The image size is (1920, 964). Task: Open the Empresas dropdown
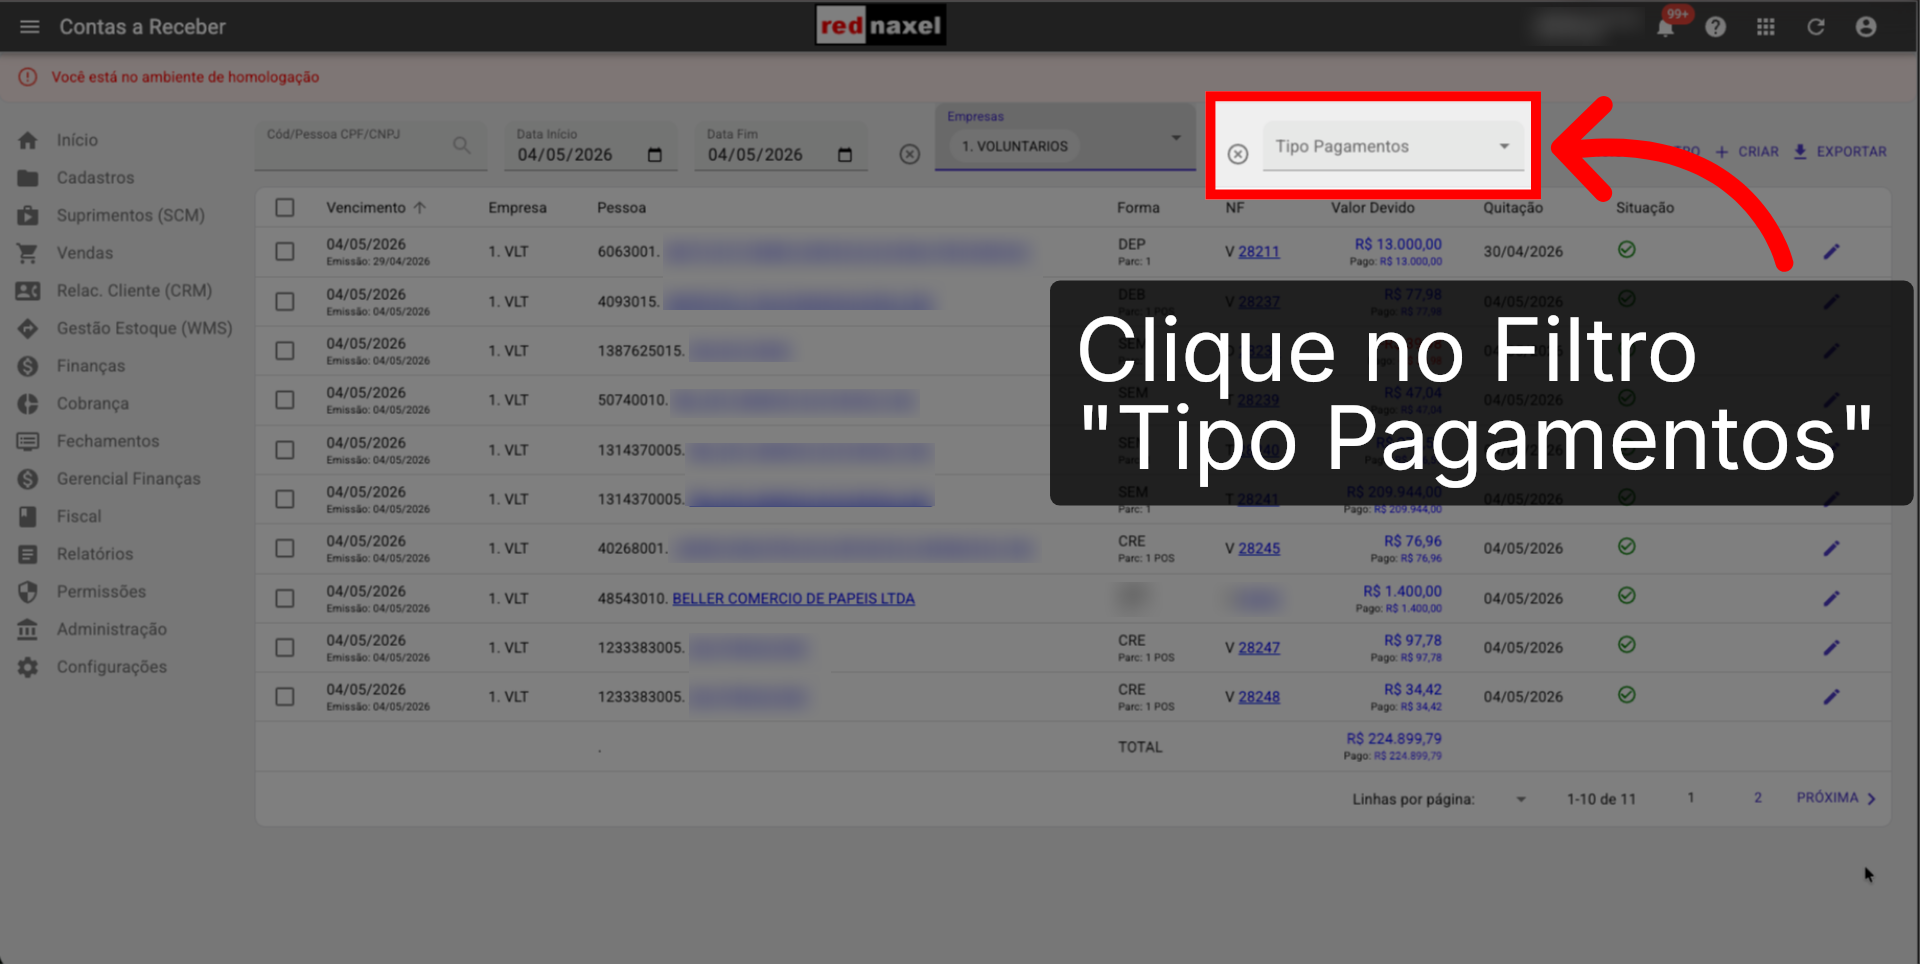coord(1065,138)
